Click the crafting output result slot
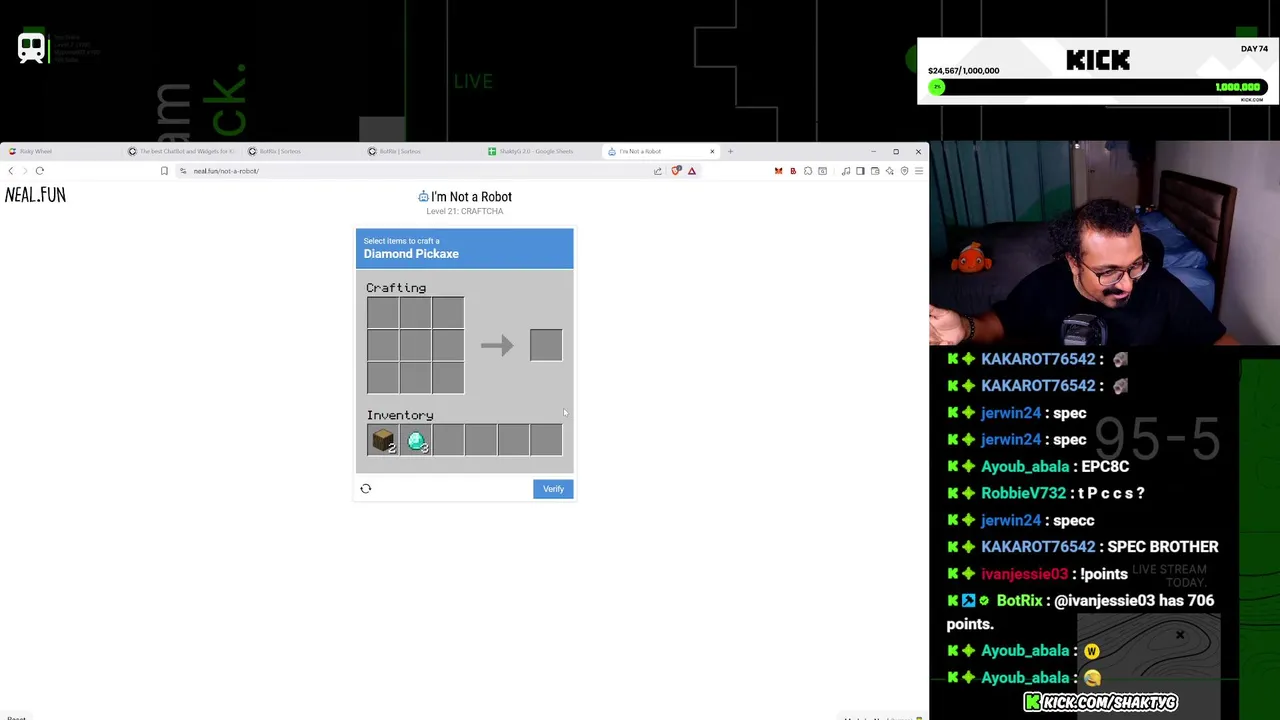Screen dimensions: 1280x720 [546, 346]
